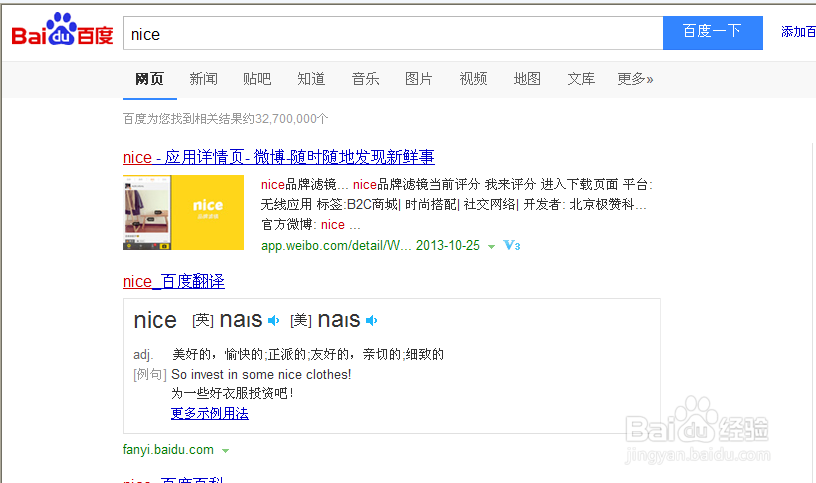Play the British pronunciation of nice
816x483 pixels.
pos(273,321)
